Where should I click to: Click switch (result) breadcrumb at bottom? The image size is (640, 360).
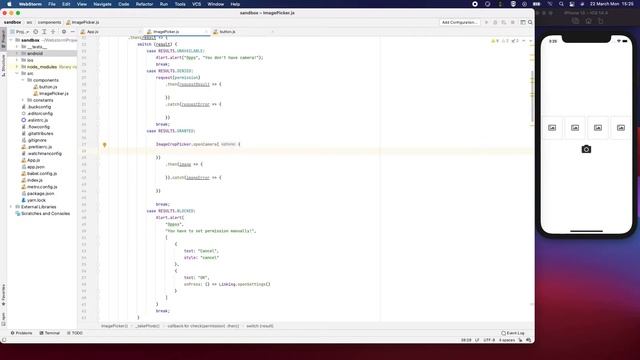point(260,326)
